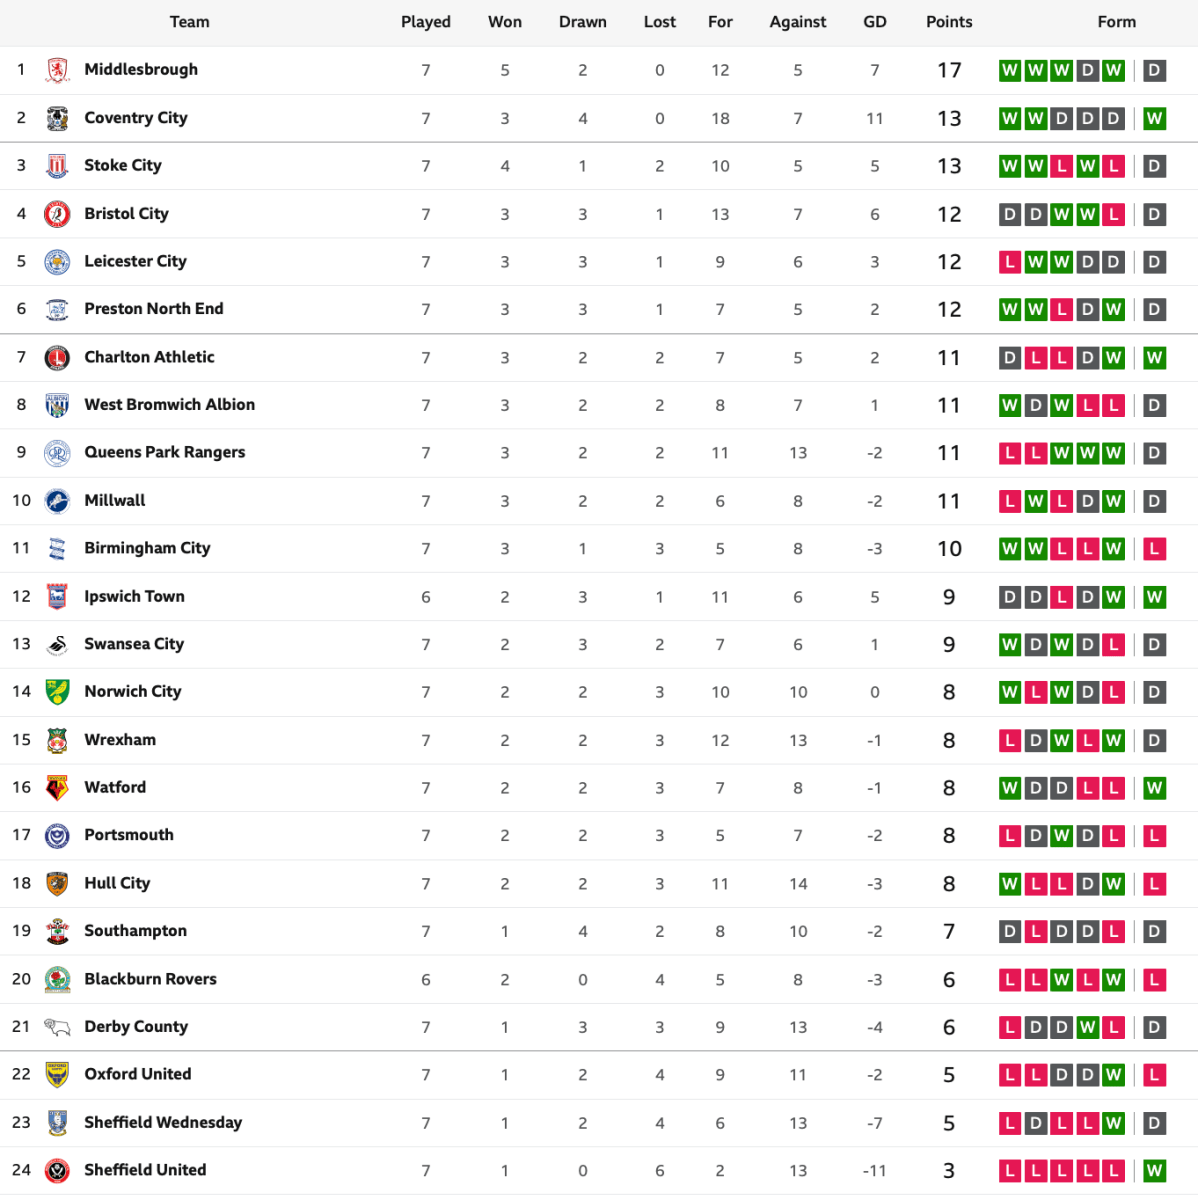
Task: Open the Blackburn Rovers team link
Action: pos(151,979)
